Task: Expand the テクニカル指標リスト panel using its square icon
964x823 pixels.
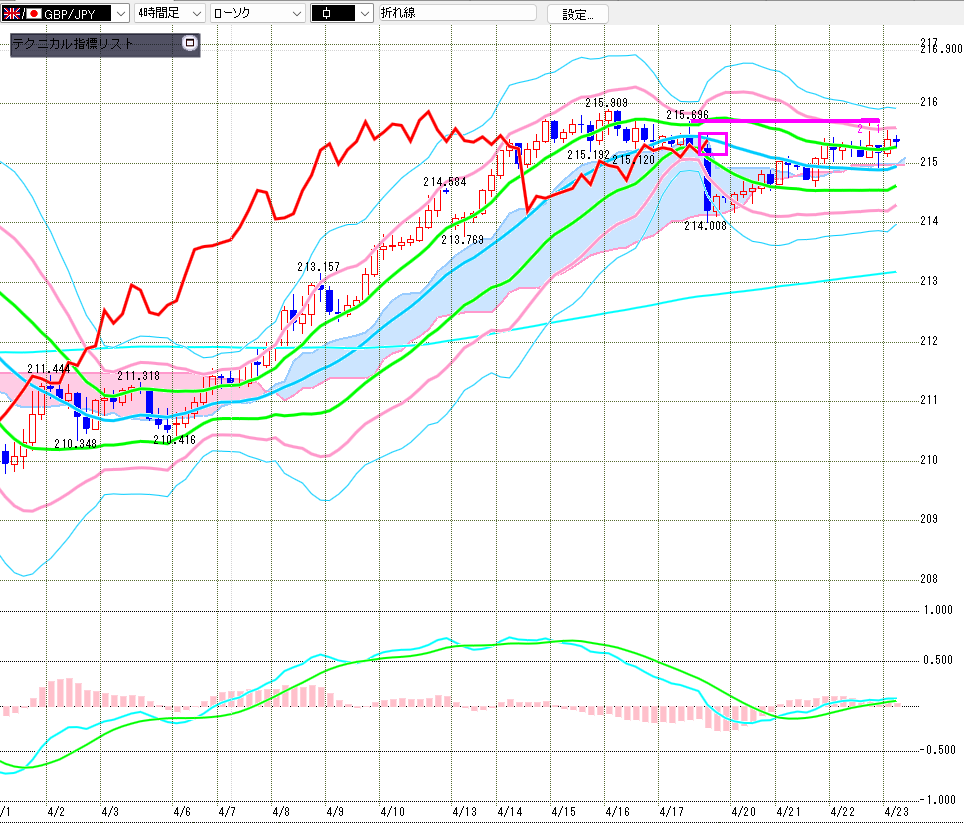Action: pyautogui.click(x=190, y=45)
